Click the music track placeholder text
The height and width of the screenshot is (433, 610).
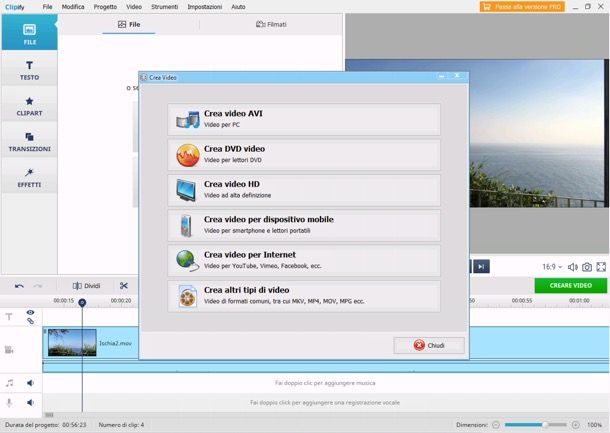coord(325,383)
